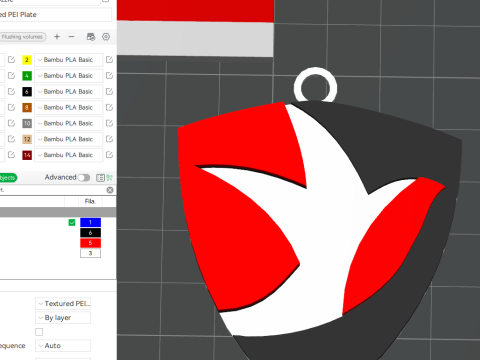The image size is (480, 360).
Task: Open filament 2 Bambu PLA Basic dropdown
Action: click(69, 60)
